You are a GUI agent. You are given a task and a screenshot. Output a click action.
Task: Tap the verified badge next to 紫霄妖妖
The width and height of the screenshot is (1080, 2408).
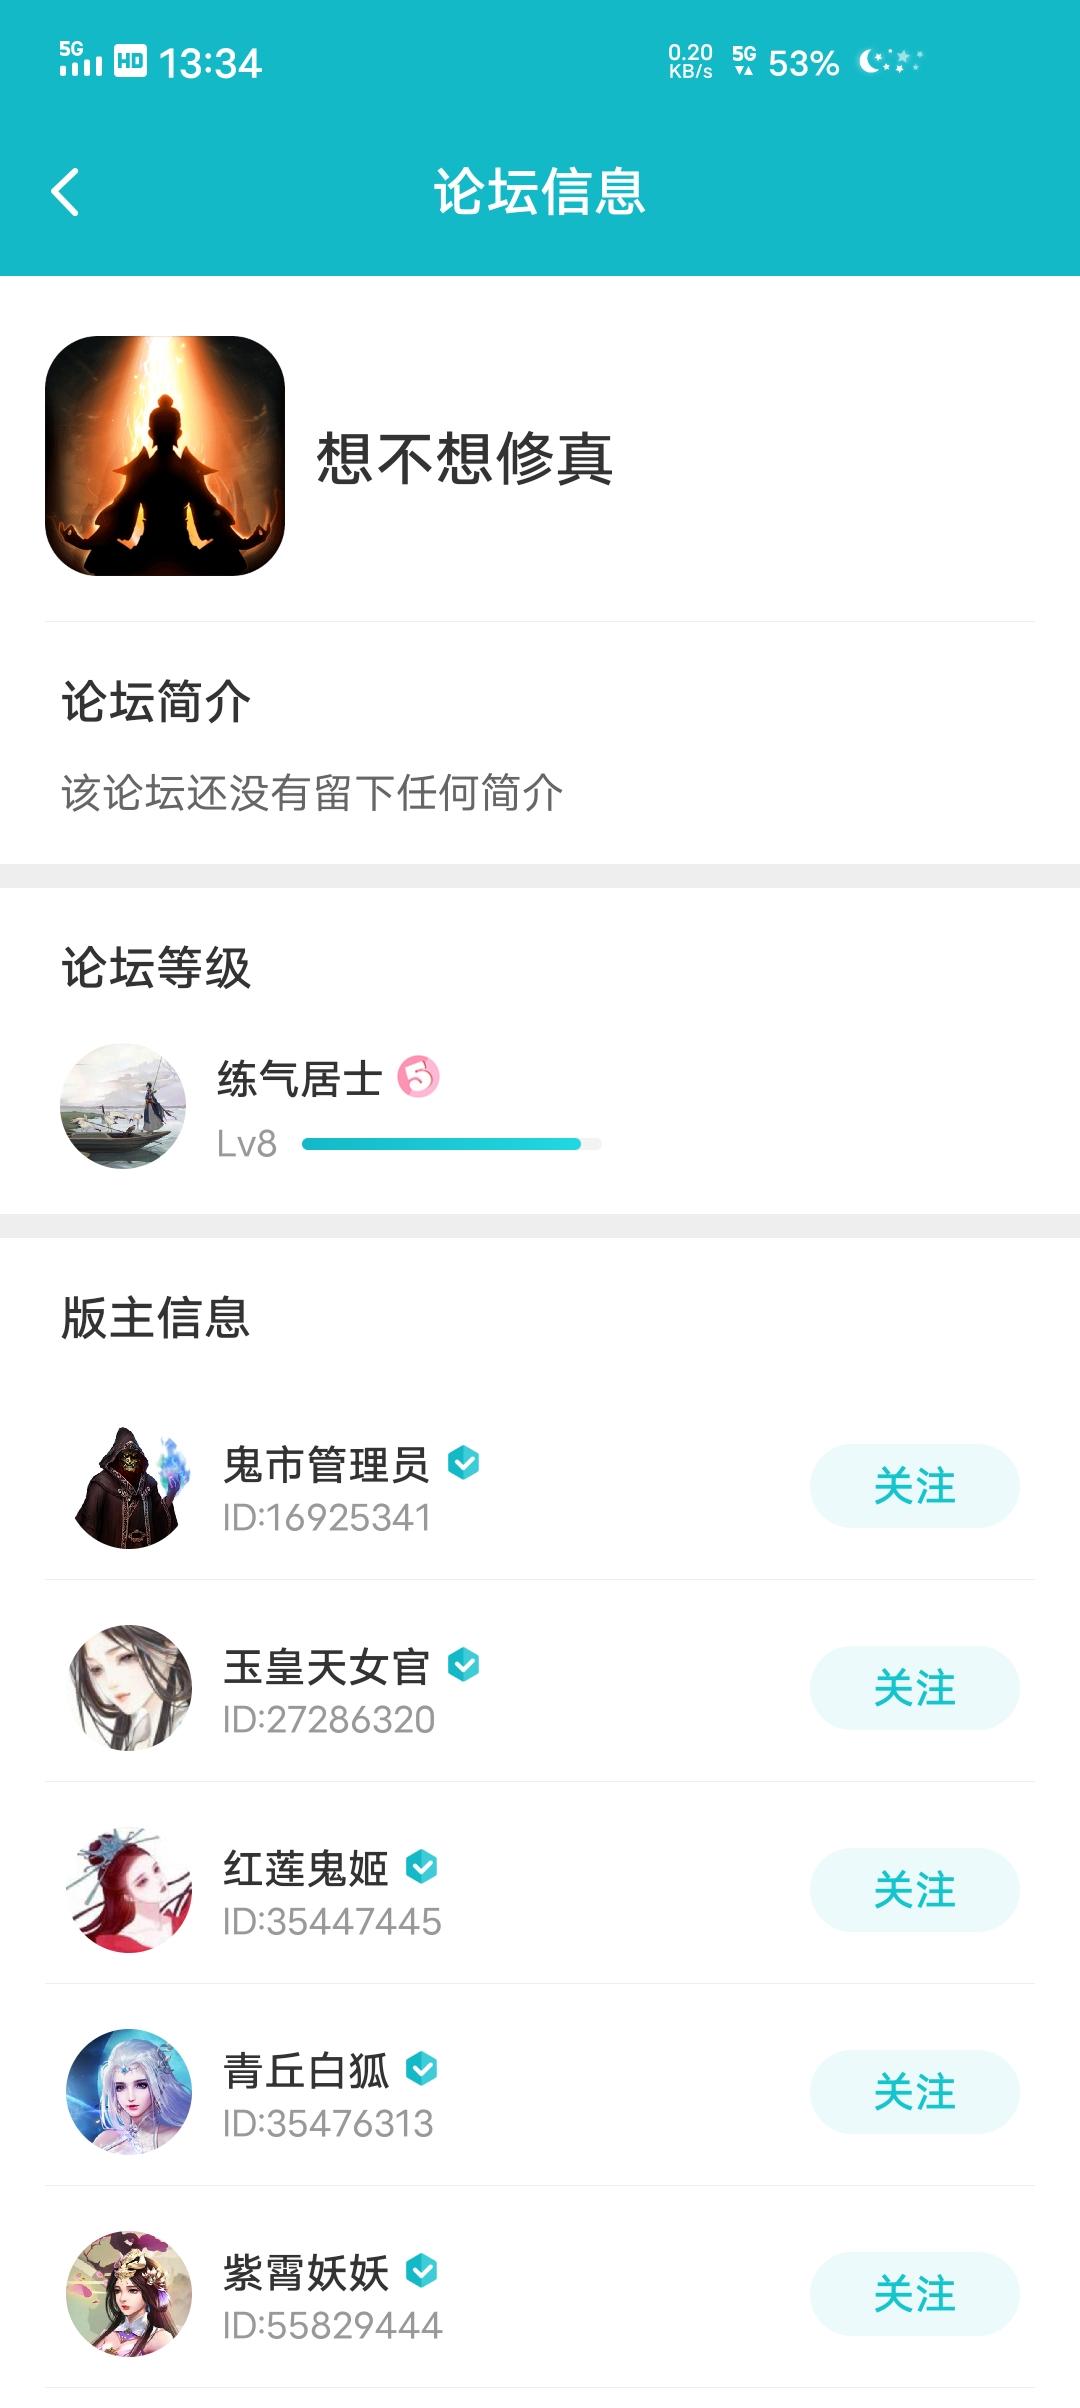click(x=422, y=2271)
